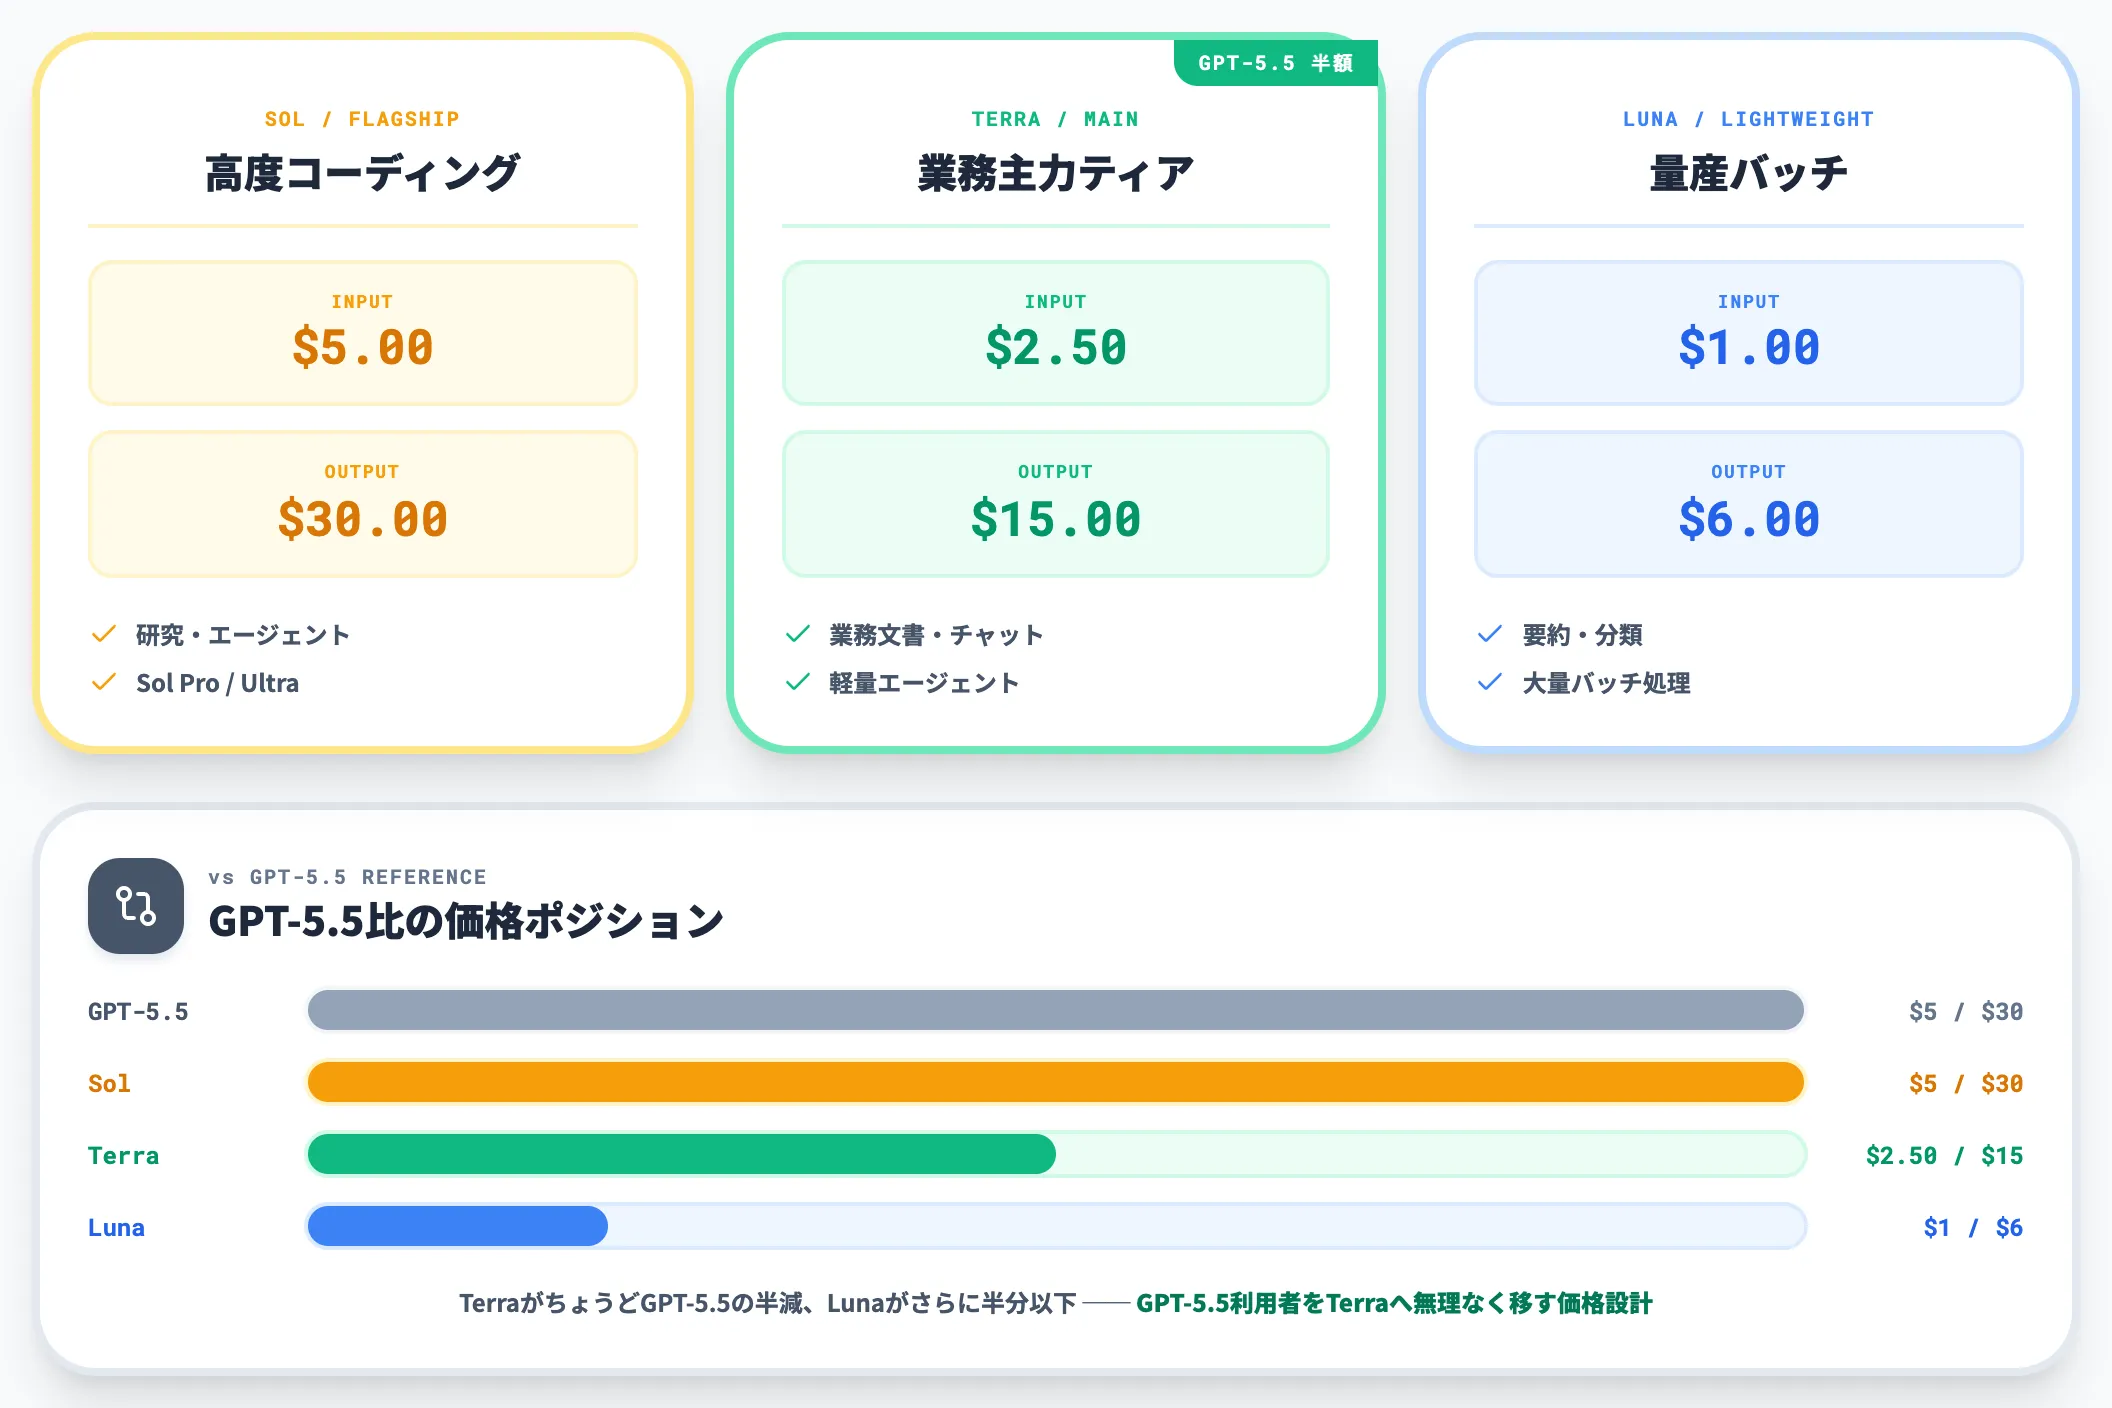2112x1408 pixels.
Task: Click the $1 / $6 value for Luna
Action: point(1973,1227)
